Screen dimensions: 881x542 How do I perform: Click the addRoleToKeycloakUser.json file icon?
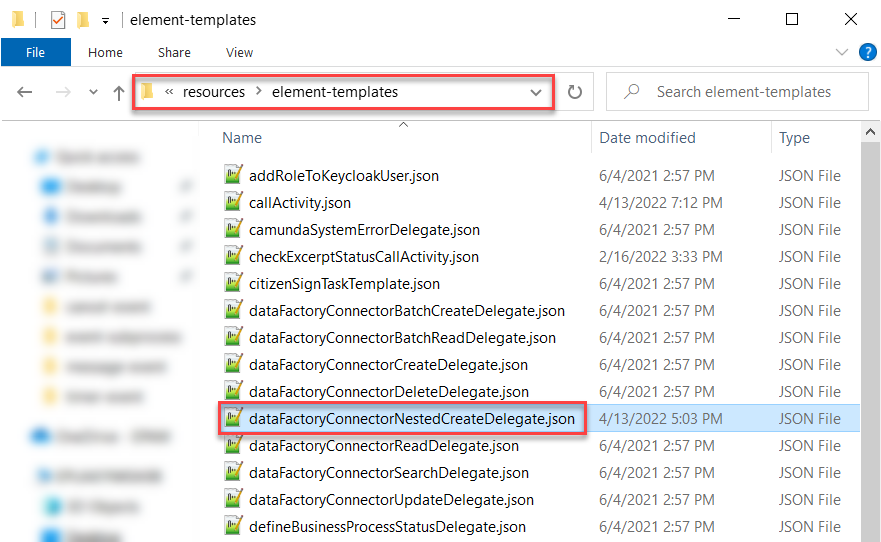pos(233,176)
